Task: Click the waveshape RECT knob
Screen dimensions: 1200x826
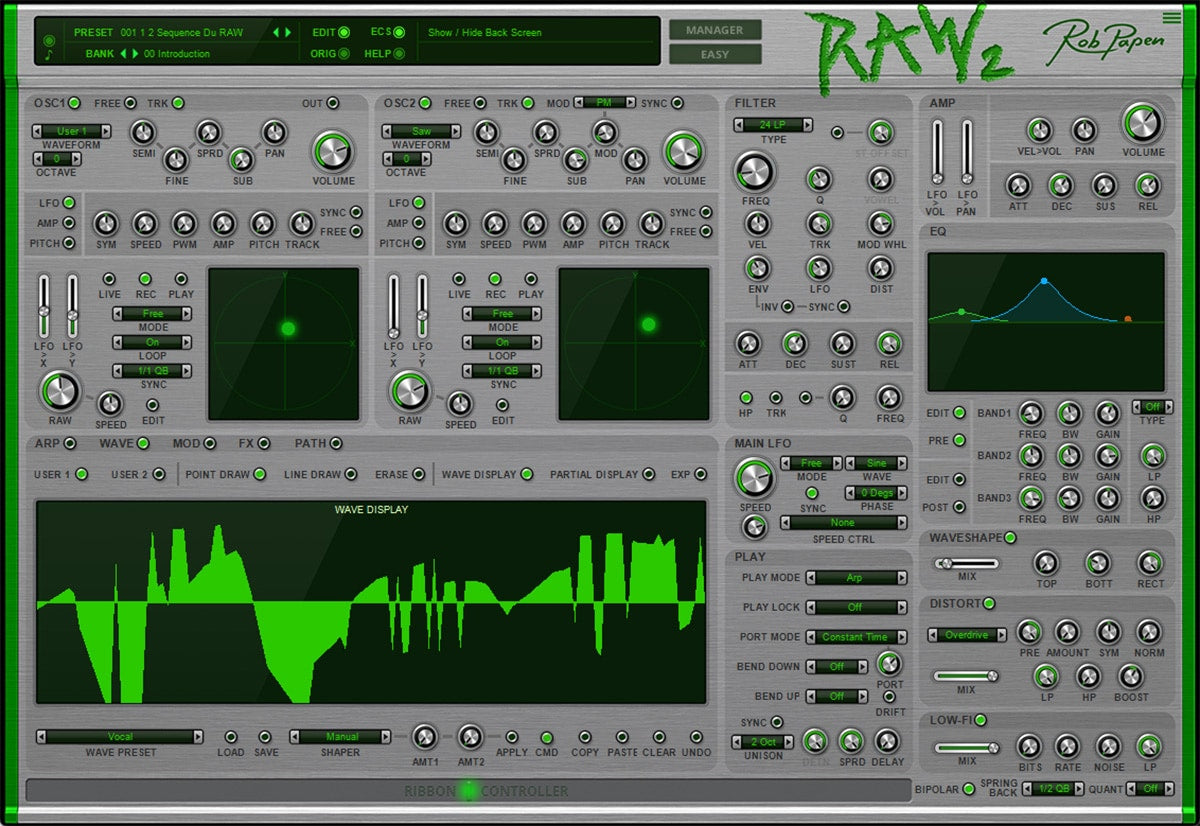Action: coord(1150,562)
